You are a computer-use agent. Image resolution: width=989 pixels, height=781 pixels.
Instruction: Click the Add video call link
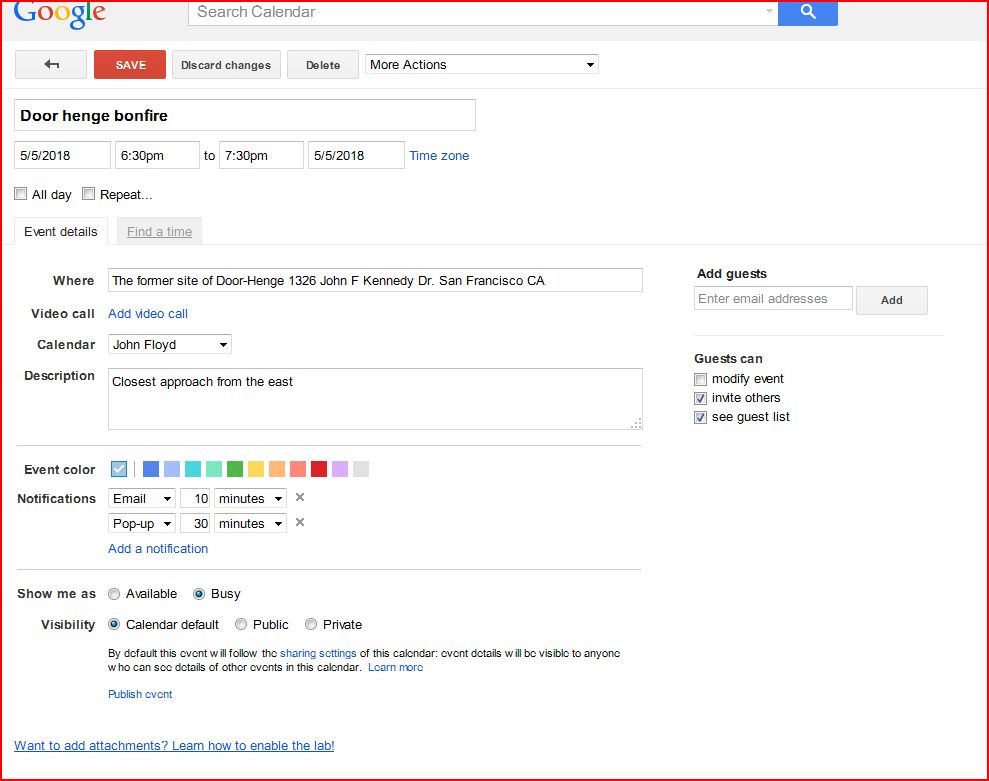click(x=148, y=314)
